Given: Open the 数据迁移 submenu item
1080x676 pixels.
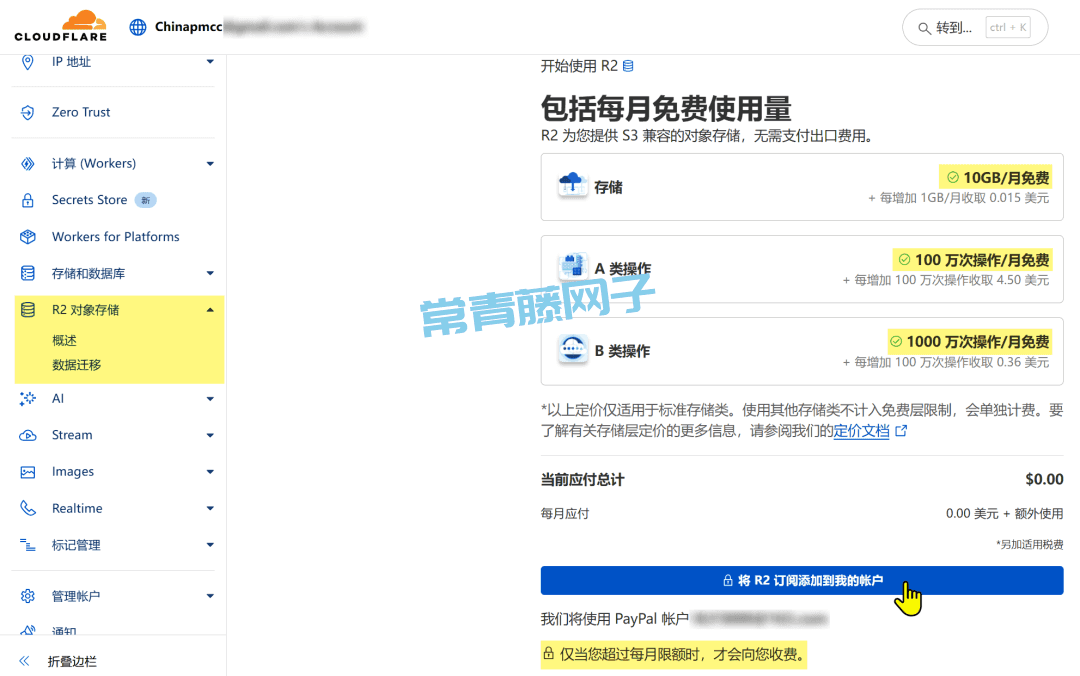Looking at the screenshot, I should tap(76, 365).
